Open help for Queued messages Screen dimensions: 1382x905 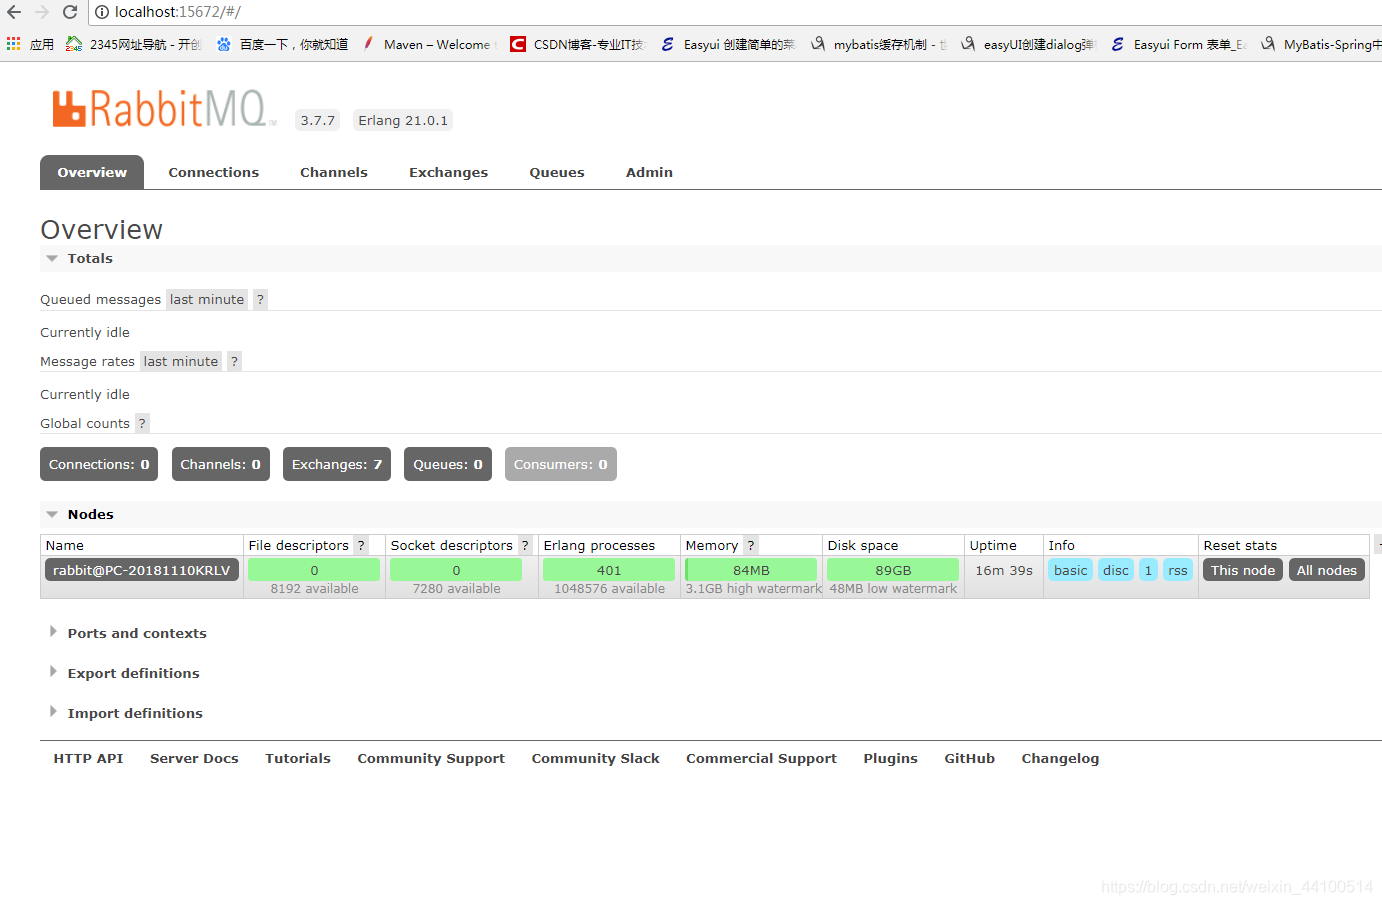pos(260,299)
